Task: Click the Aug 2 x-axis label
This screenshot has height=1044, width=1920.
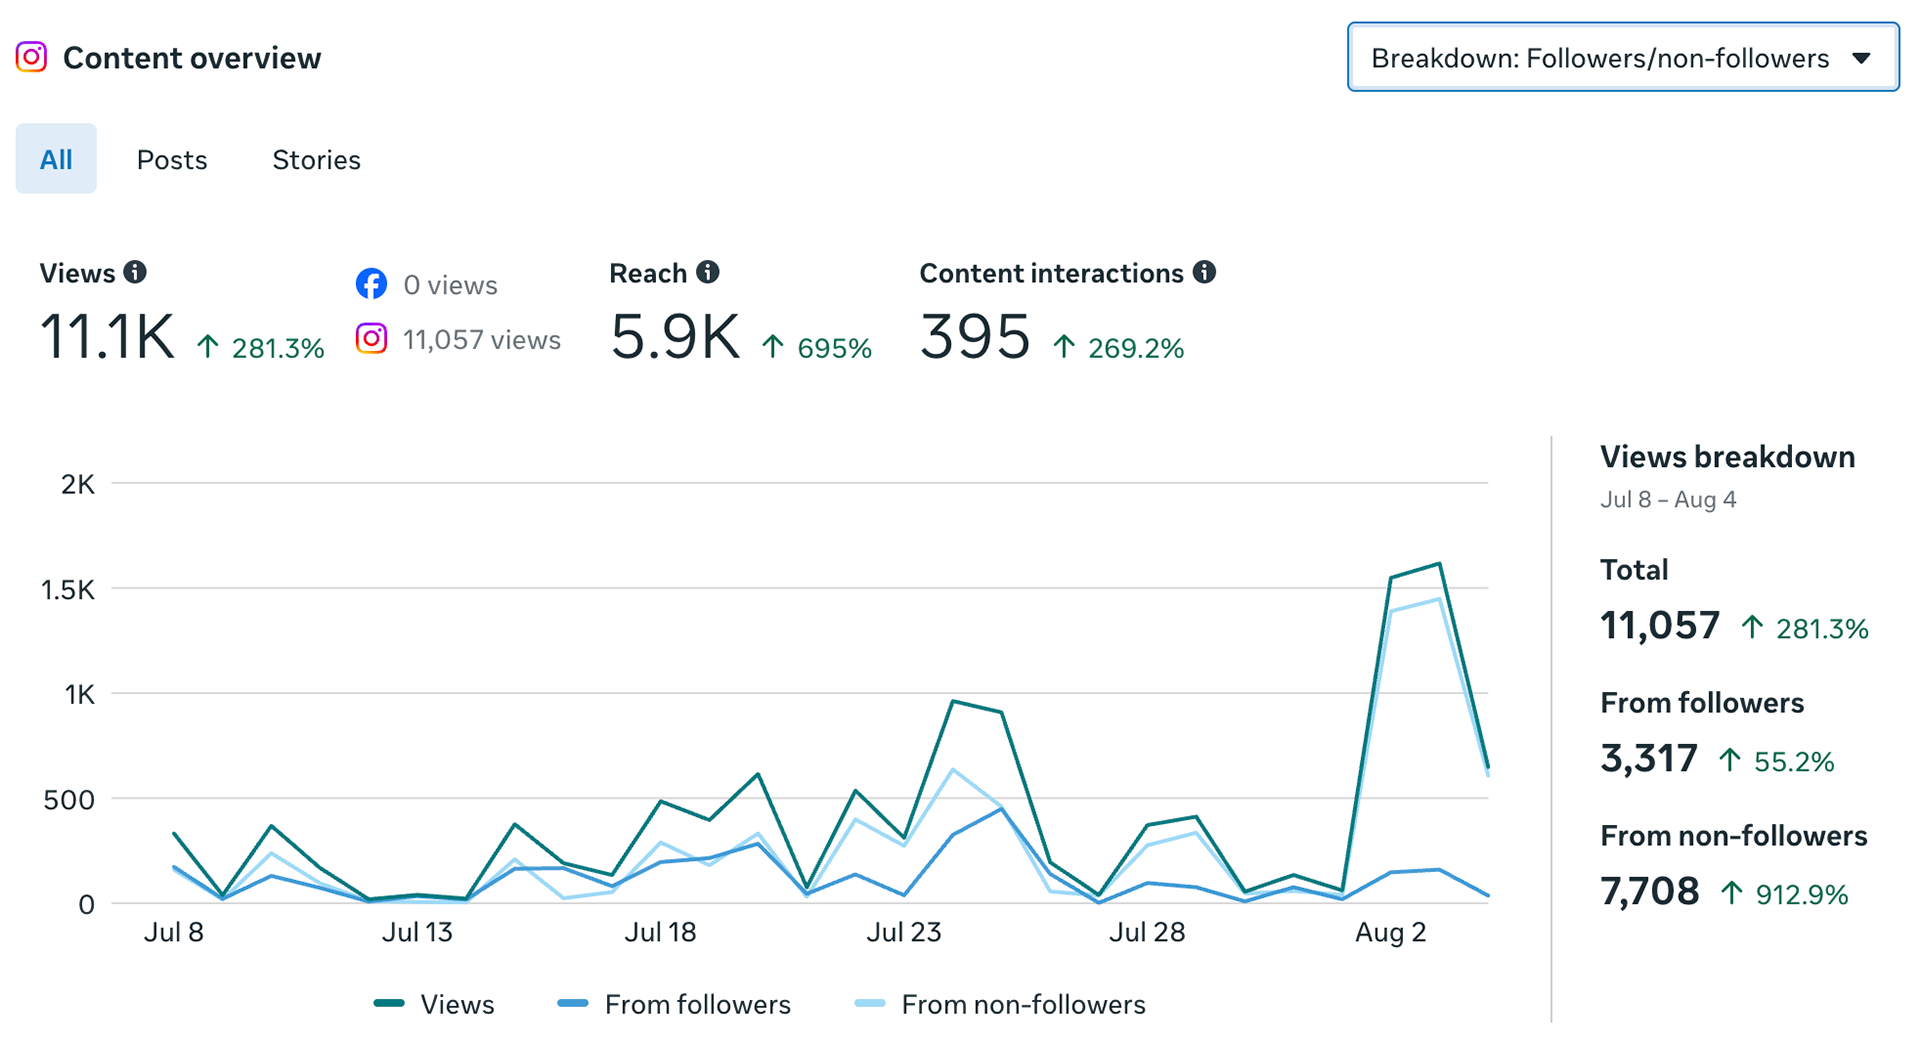Action: 1390,932
